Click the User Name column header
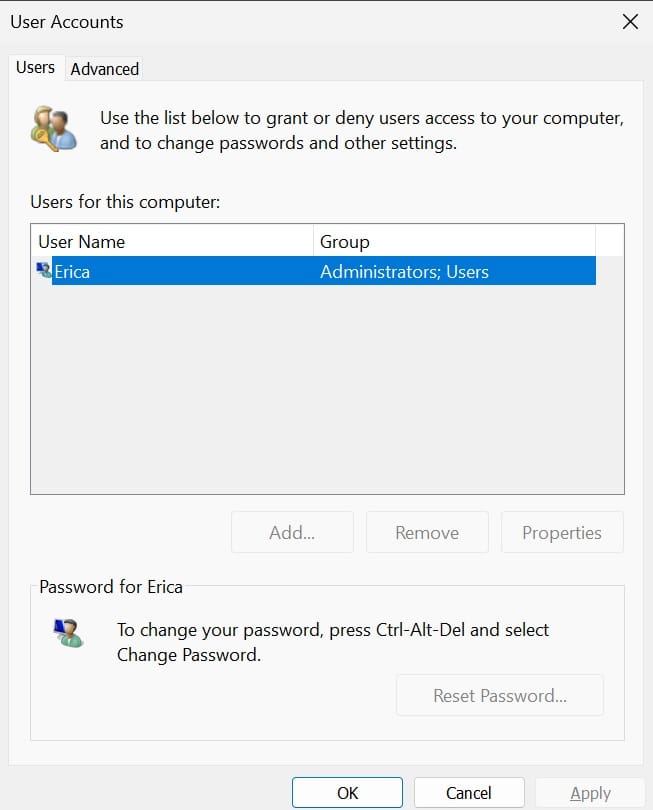The height and width of the screenshot is (810, 653). click(172, 241)
